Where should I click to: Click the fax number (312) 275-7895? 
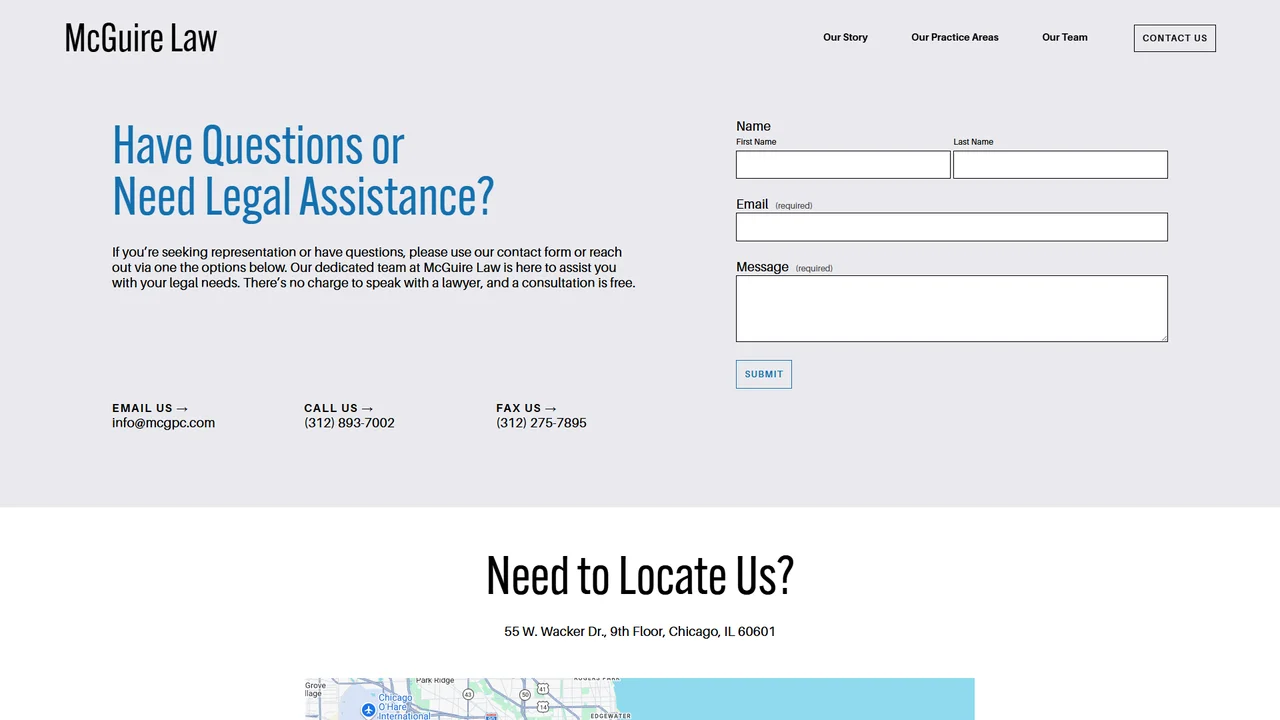(x=541, y=423)
